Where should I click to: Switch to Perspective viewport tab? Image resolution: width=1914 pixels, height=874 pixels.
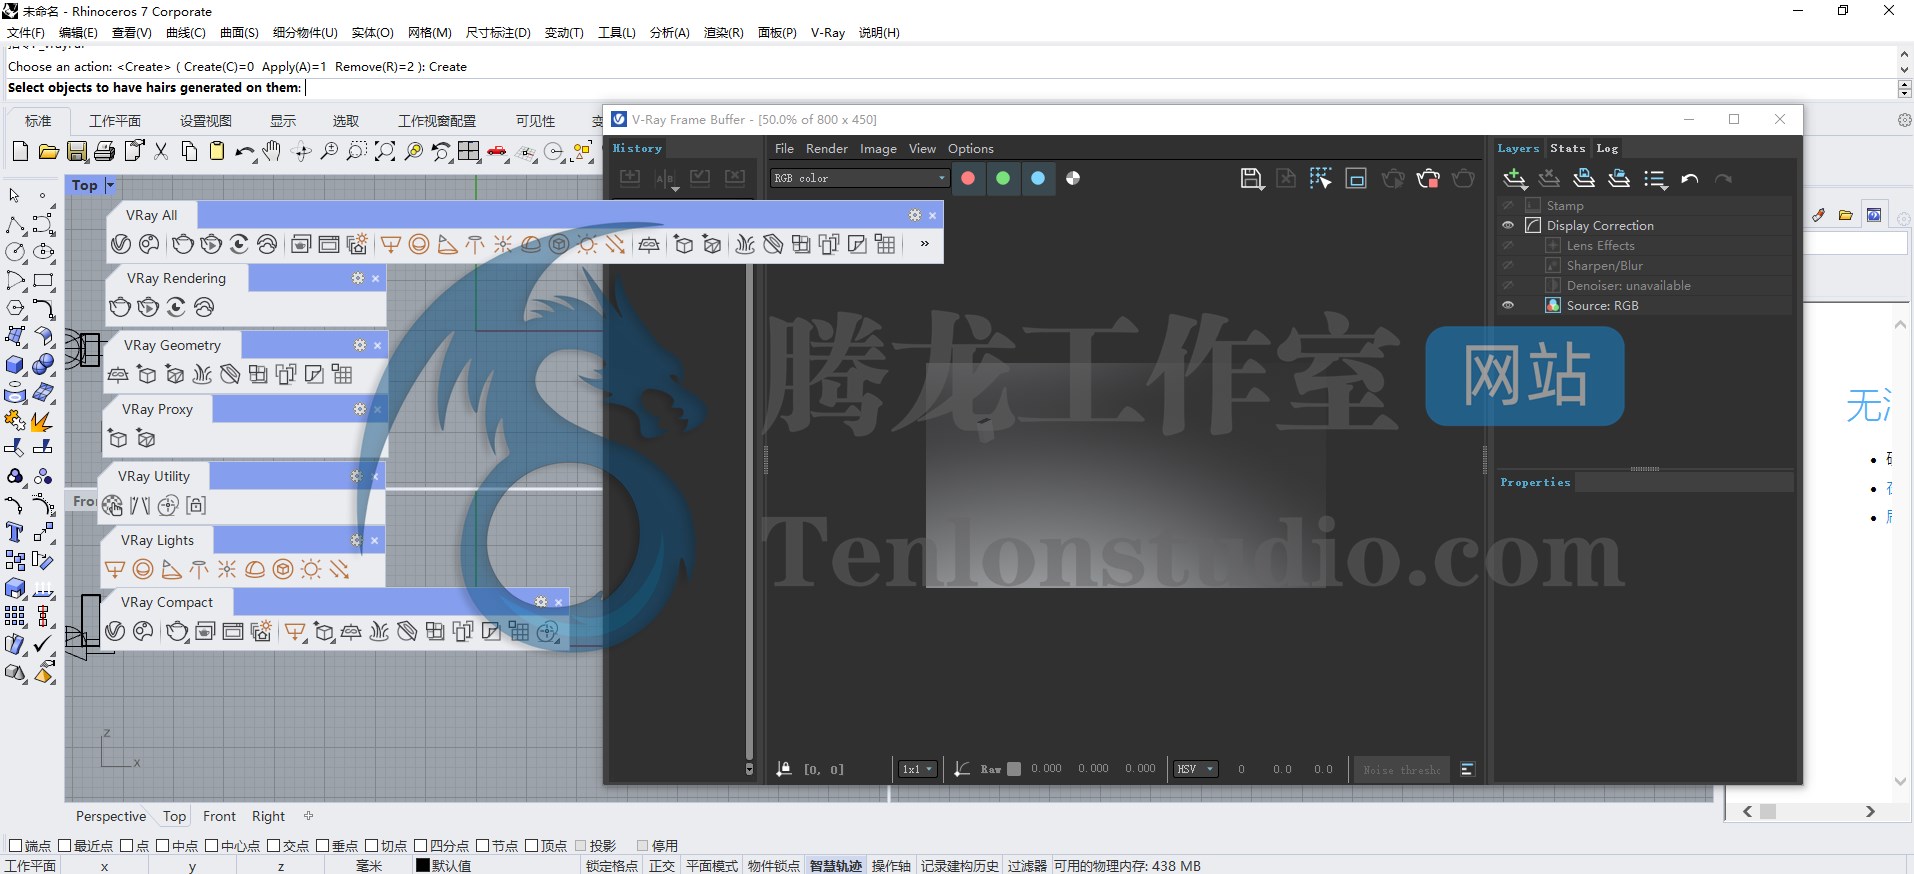[x=111, y=816]
